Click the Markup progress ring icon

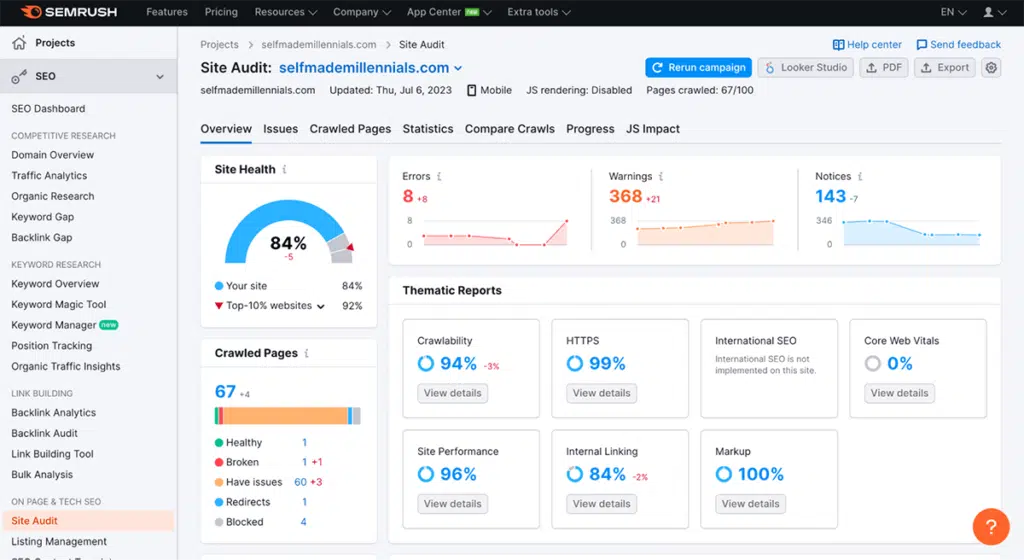[x=724, y=474]
